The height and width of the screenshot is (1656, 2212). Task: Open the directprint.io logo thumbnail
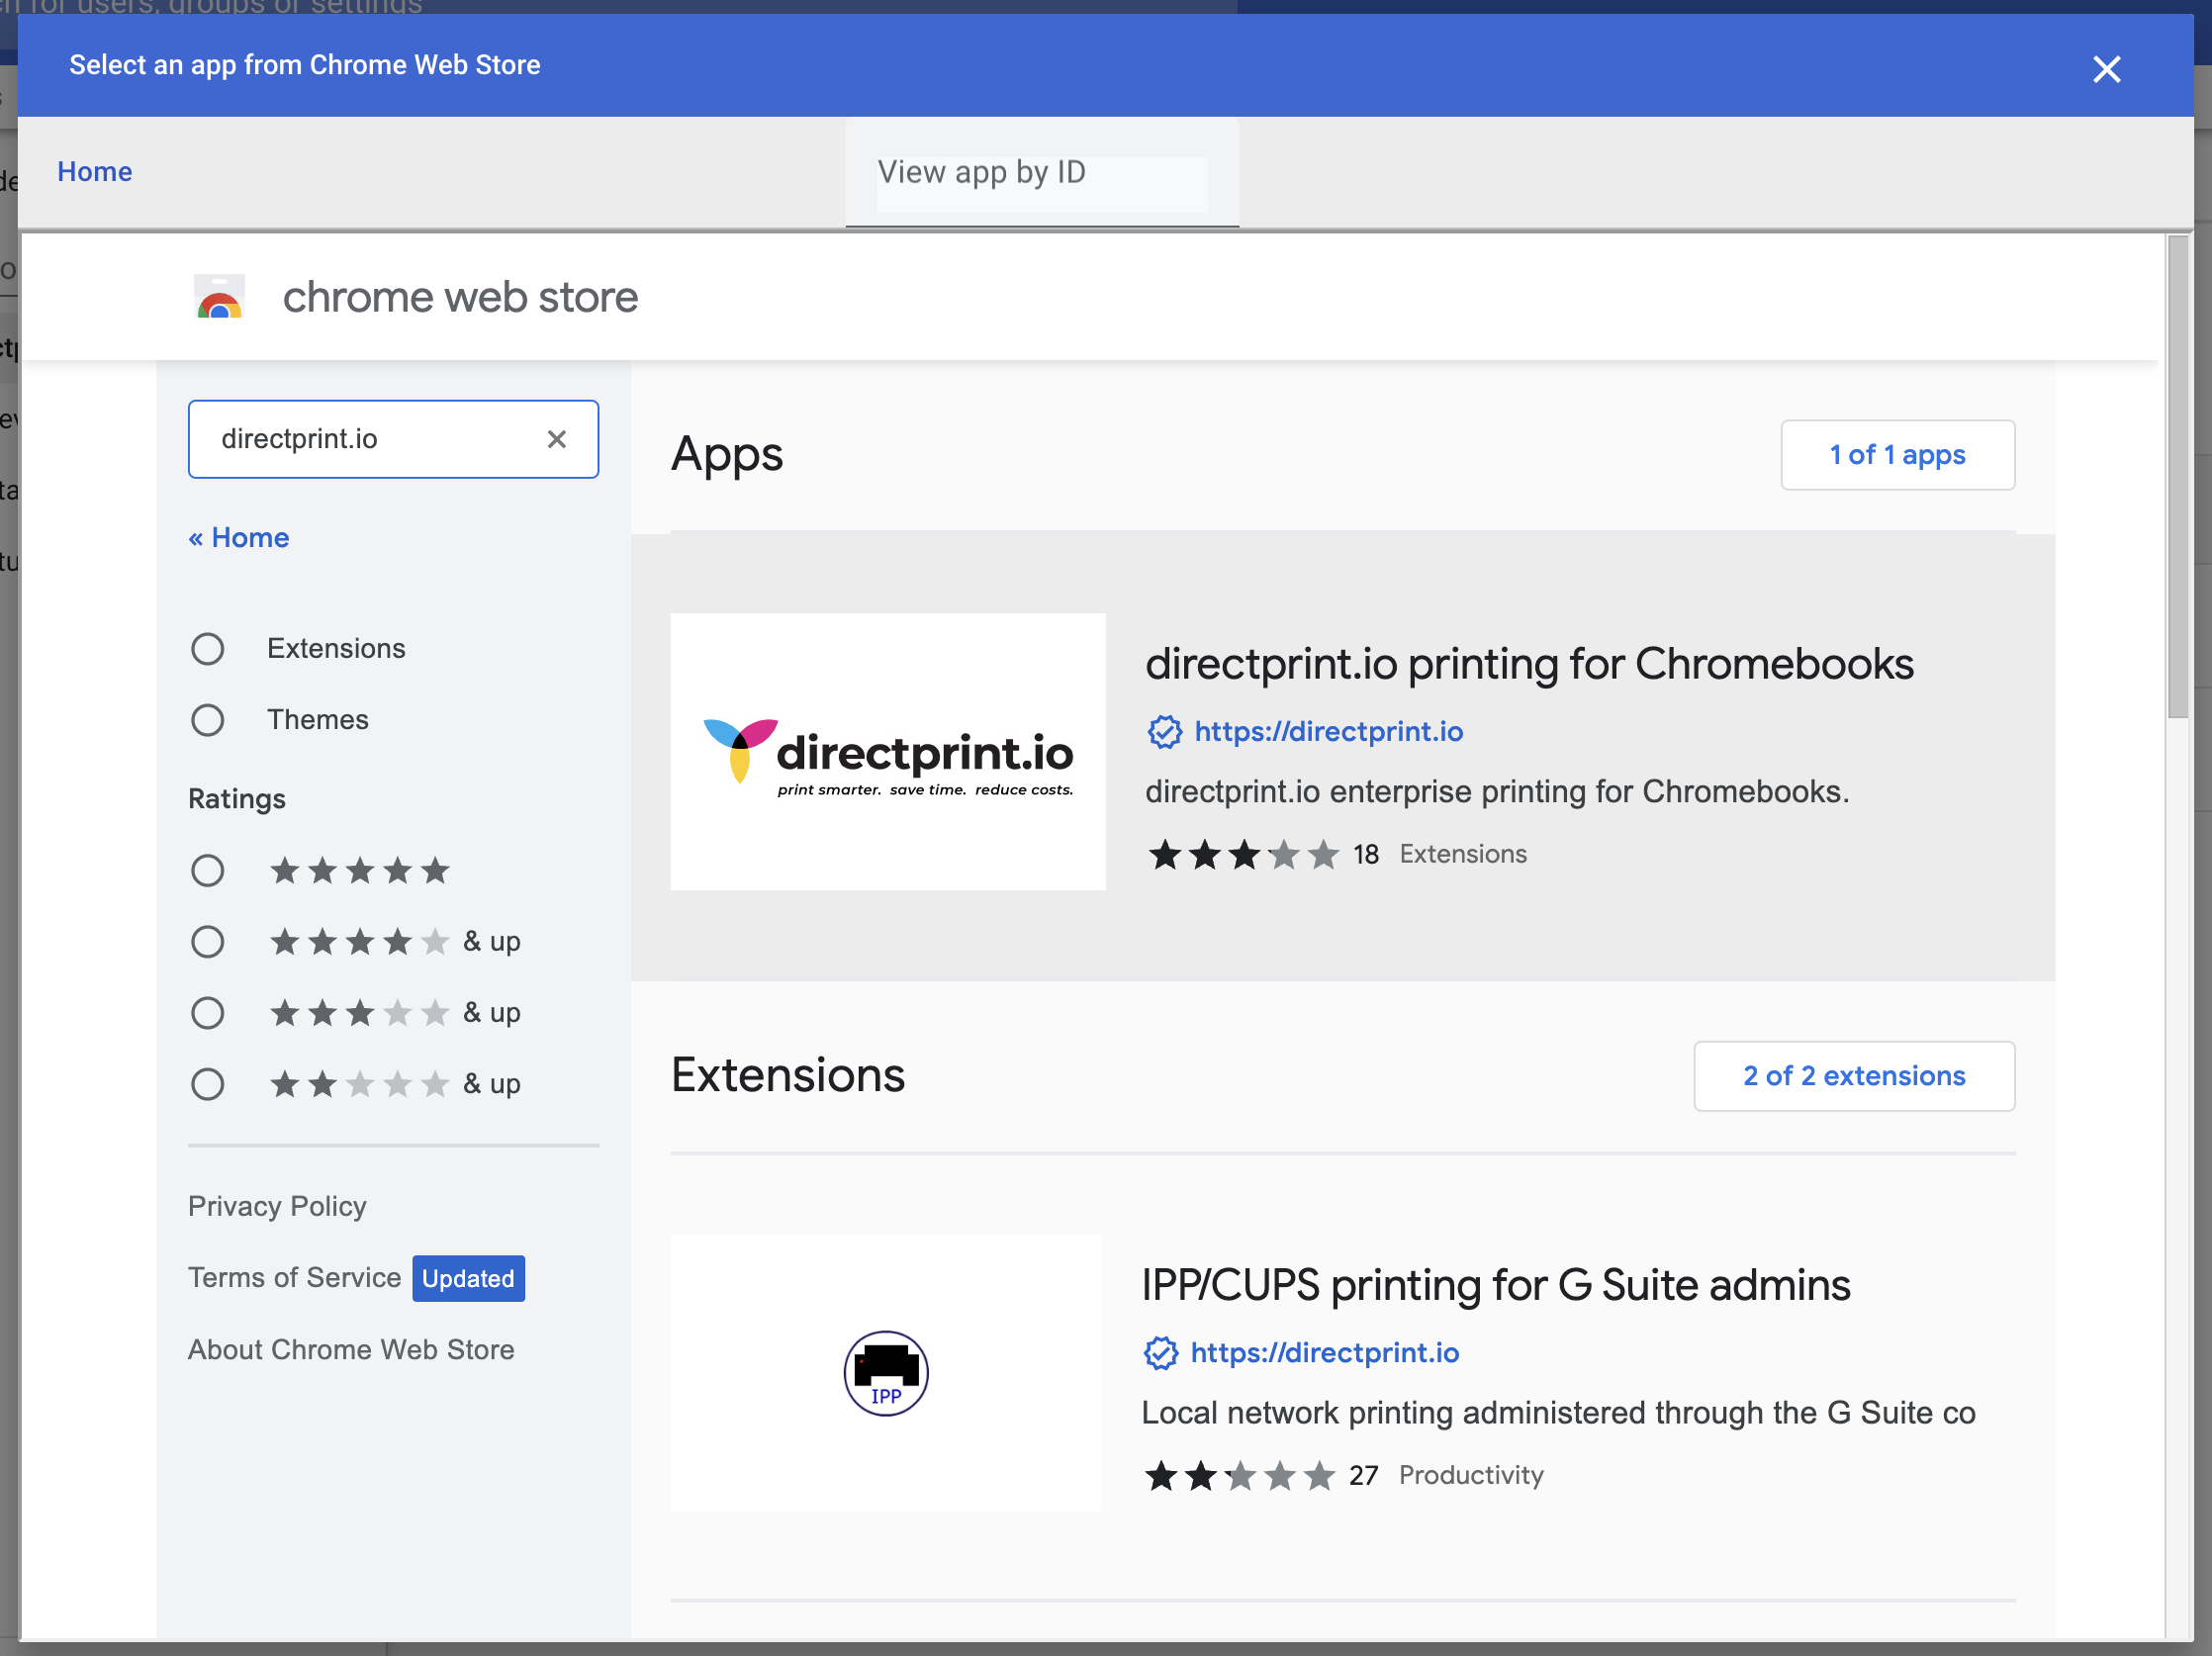click(888, 752)
